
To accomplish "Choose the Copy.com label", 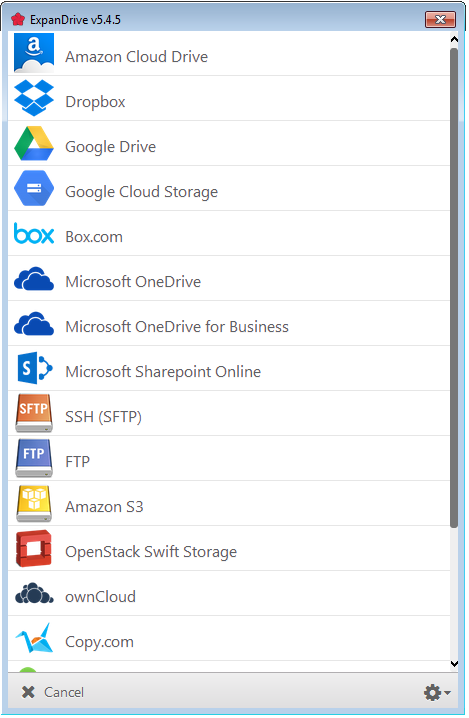I will coord(99,642).
